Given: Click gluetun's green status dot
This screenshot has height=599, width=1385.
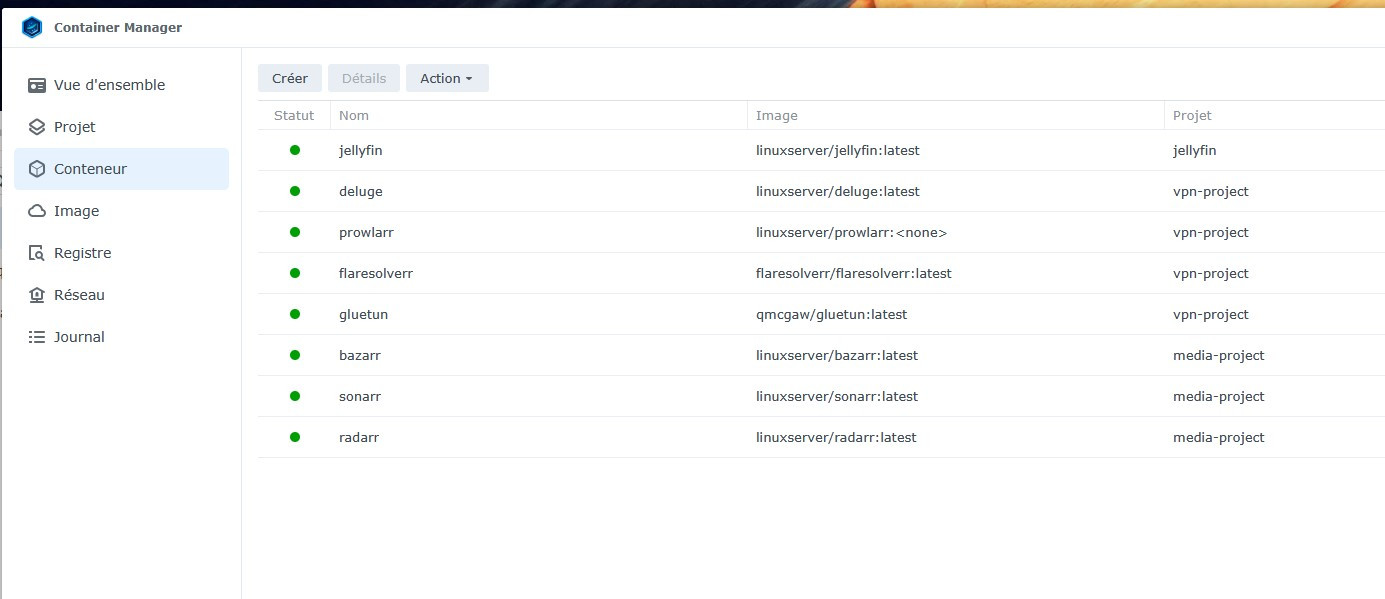Looking at the screenshot, I should pos(295,314).
